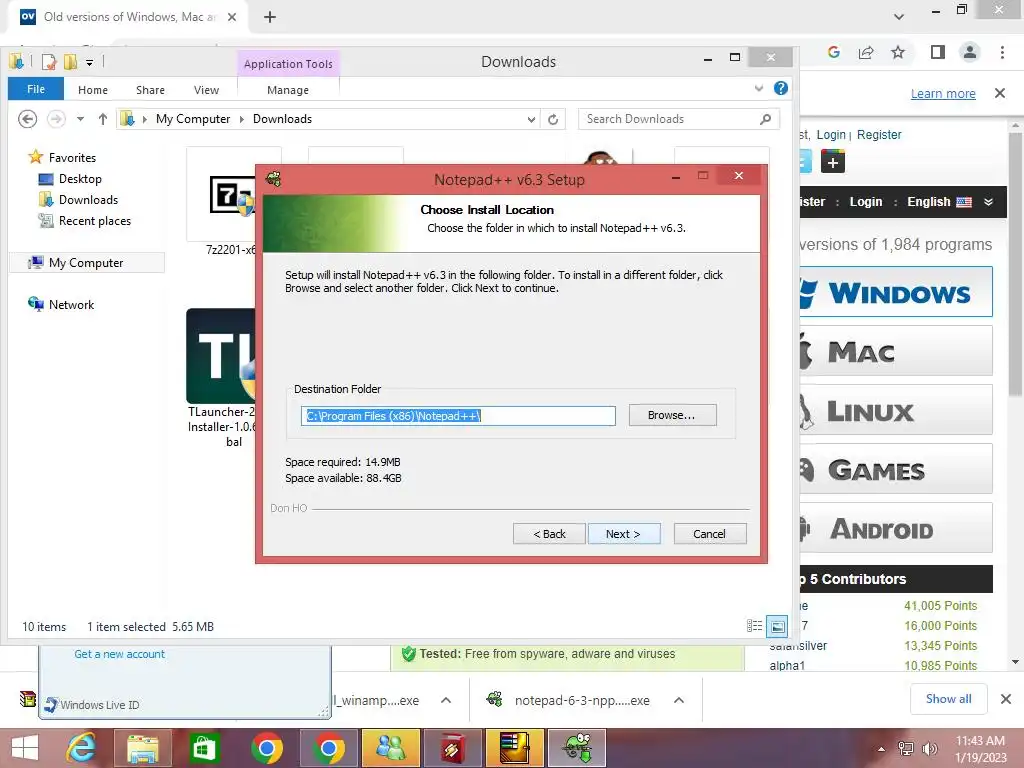Click the Destination Folder path field
This screenshot has height=768, width=1024.
coord(458,415)
